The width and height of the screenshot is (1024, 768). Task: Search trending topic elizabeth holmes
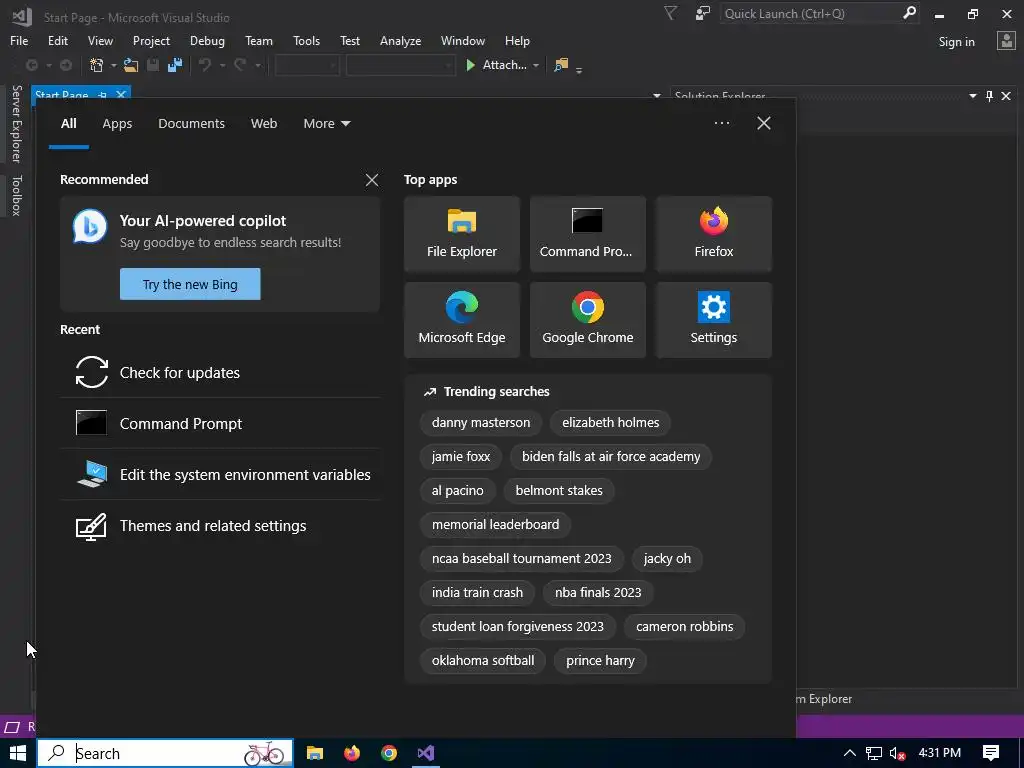611,423
